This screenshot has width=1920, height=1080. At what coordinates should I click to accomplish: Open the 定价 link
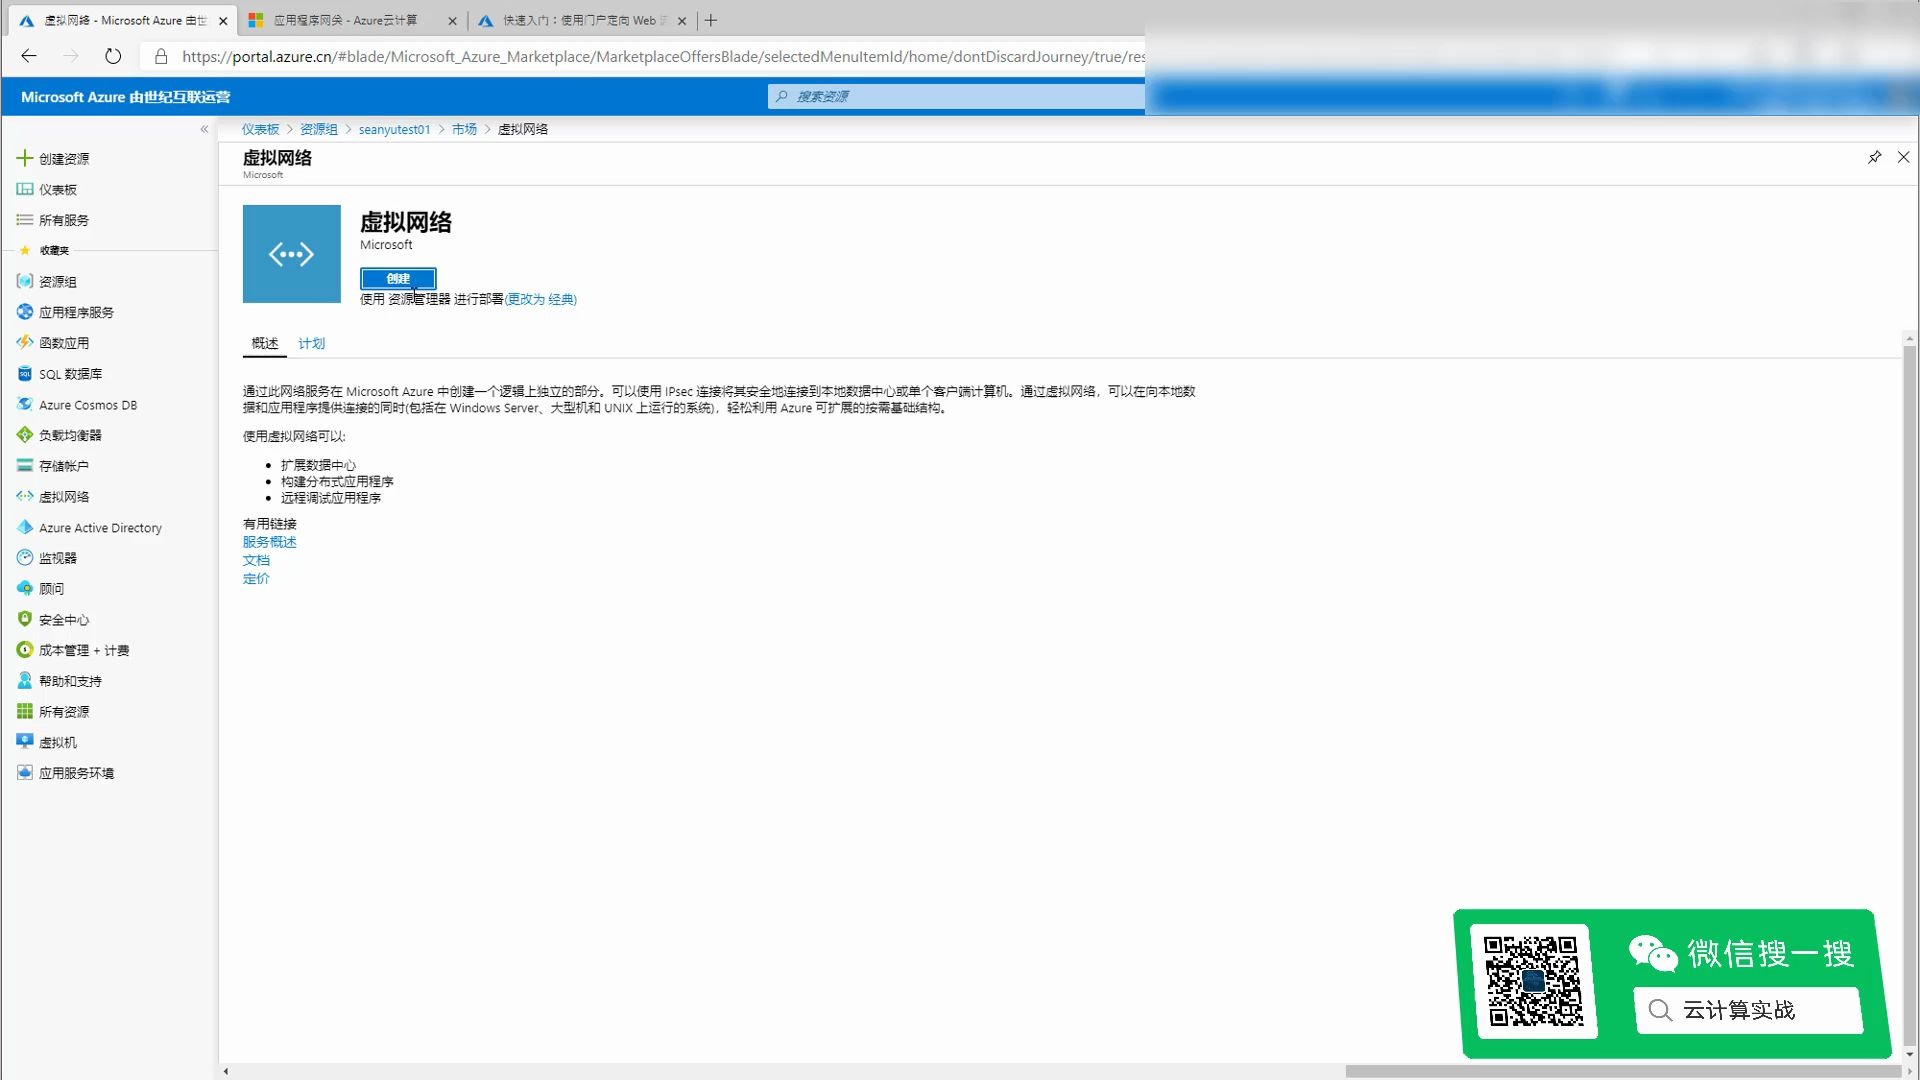[256, 578]
